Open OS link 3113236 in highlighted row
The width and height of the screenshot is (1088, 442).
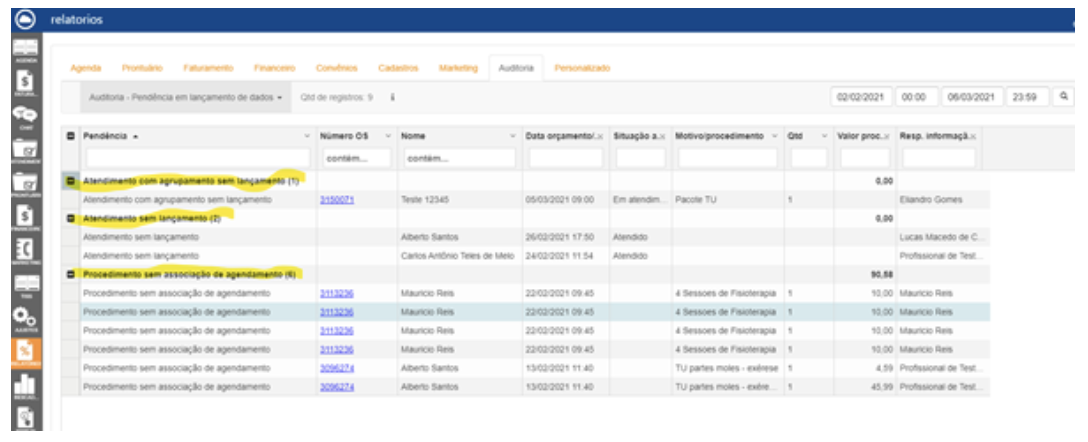tap(337, 312)
